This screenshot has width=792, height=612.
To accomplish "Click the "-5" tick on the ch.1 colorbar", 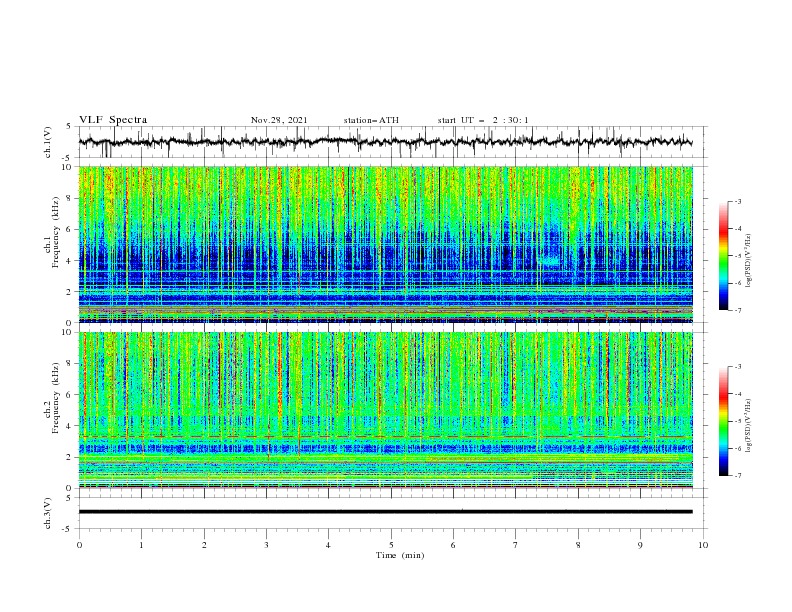I will tap(737, 256).
